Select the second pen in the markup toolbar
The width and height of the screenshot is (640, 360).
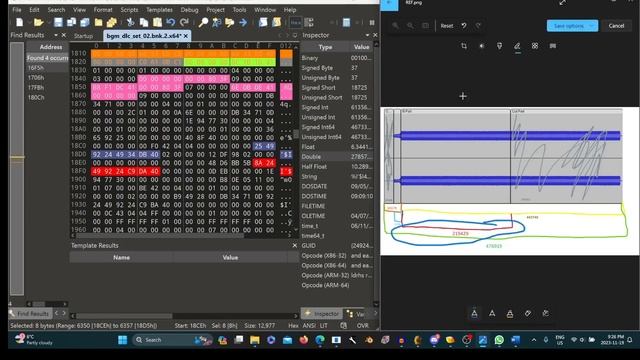pyautogui.click(x=492, y=313)
